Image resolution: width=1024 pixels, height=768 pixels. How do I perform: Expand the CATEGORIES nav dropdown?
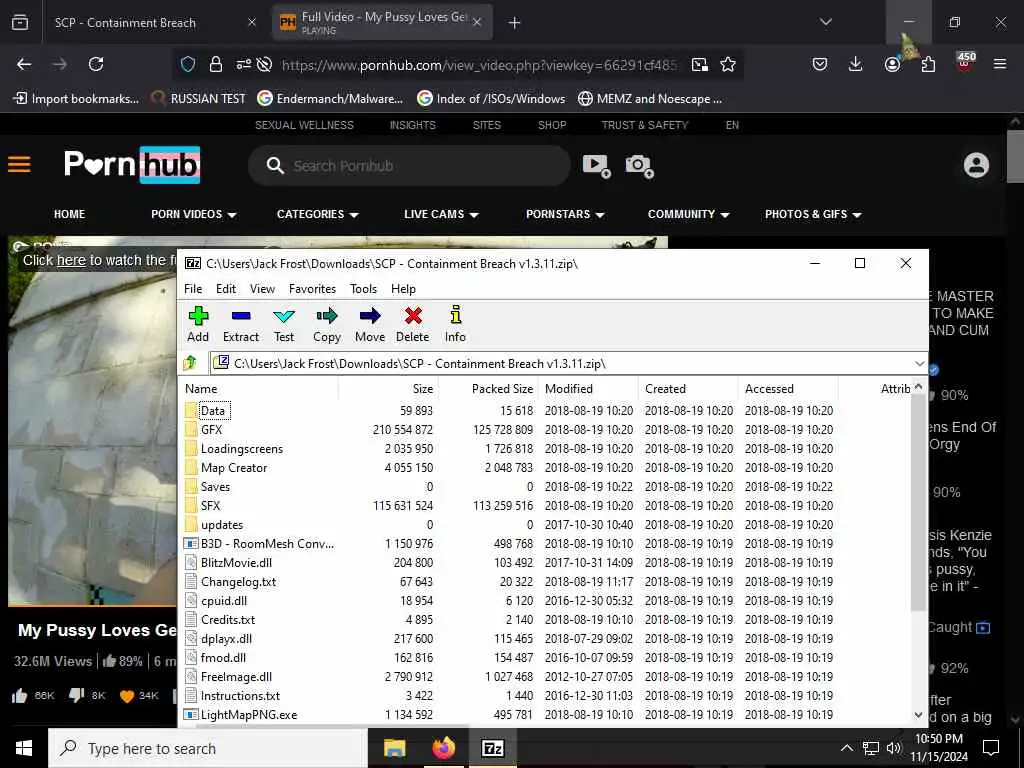(317, 214)
